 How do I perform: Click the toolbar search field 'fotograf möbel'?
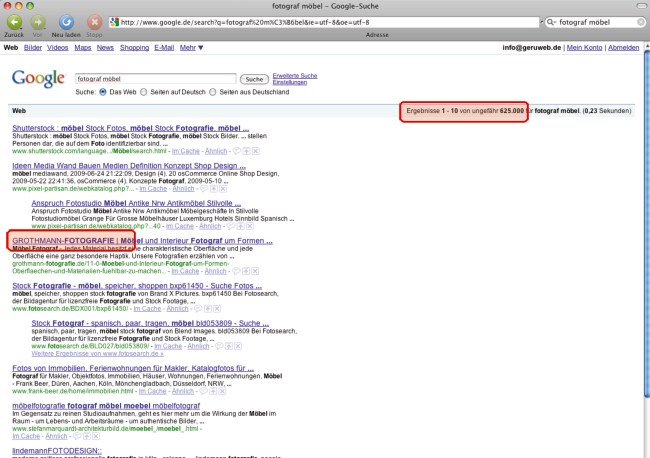[596, 22]
